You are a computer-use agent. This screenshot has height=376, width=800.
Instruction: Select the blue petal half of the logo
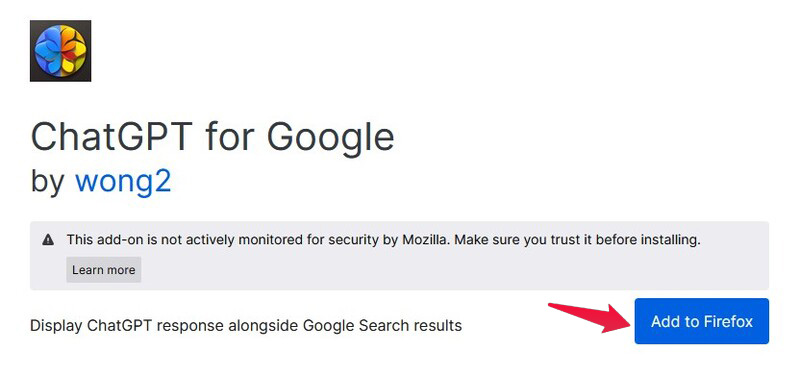(48, 51)
